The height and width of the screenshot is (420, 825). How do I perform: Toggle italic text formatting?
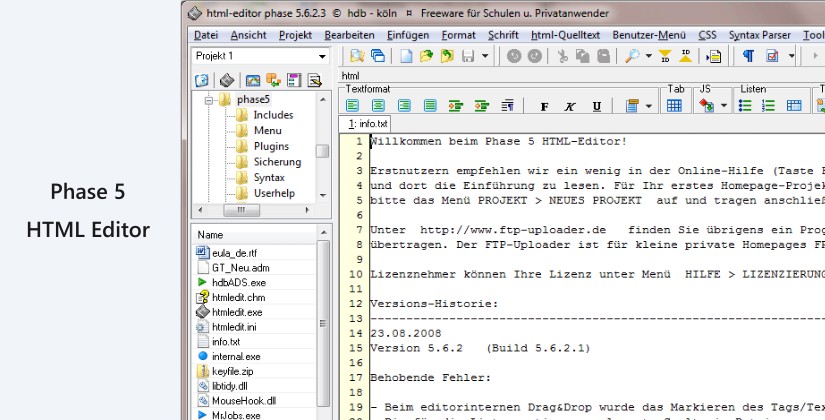(x=570, y=106)
